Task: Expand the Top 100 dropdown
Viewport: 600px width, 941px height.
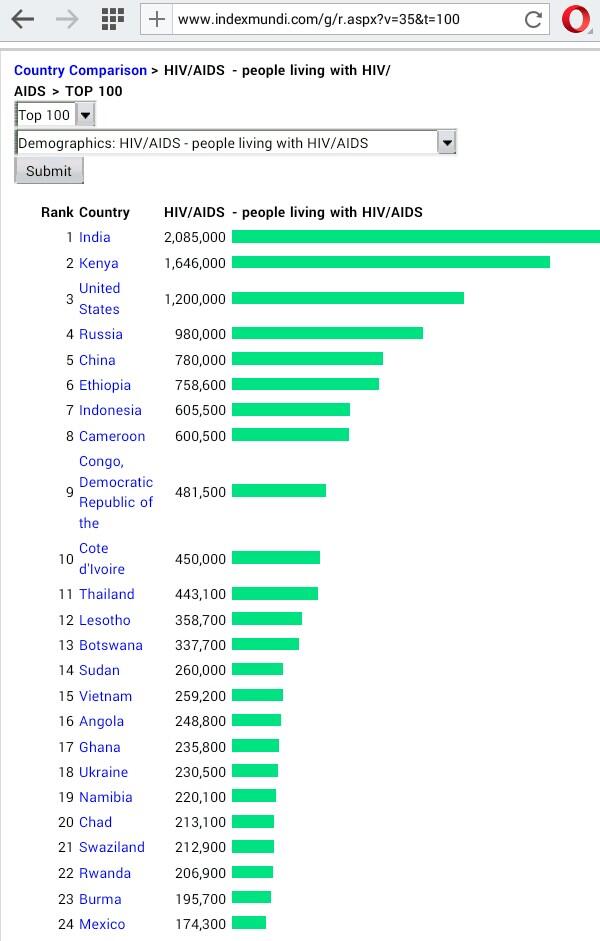Action: (55, 115)
